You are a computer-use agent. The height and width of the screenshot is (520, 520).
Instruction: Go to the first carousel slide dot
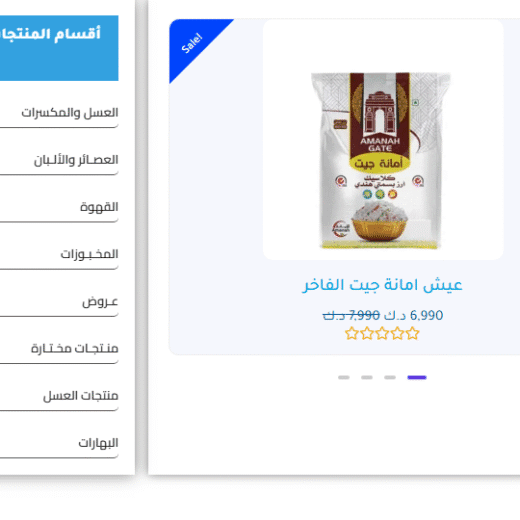point(344,377)
